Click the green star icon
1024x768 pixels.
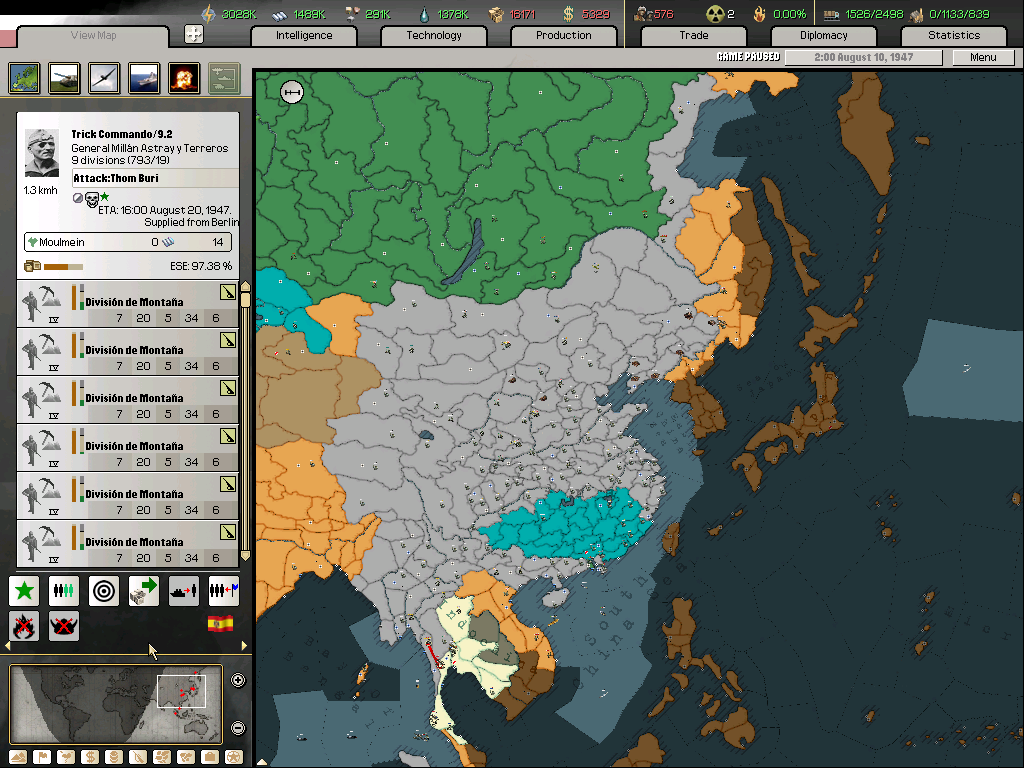(24, 591)
